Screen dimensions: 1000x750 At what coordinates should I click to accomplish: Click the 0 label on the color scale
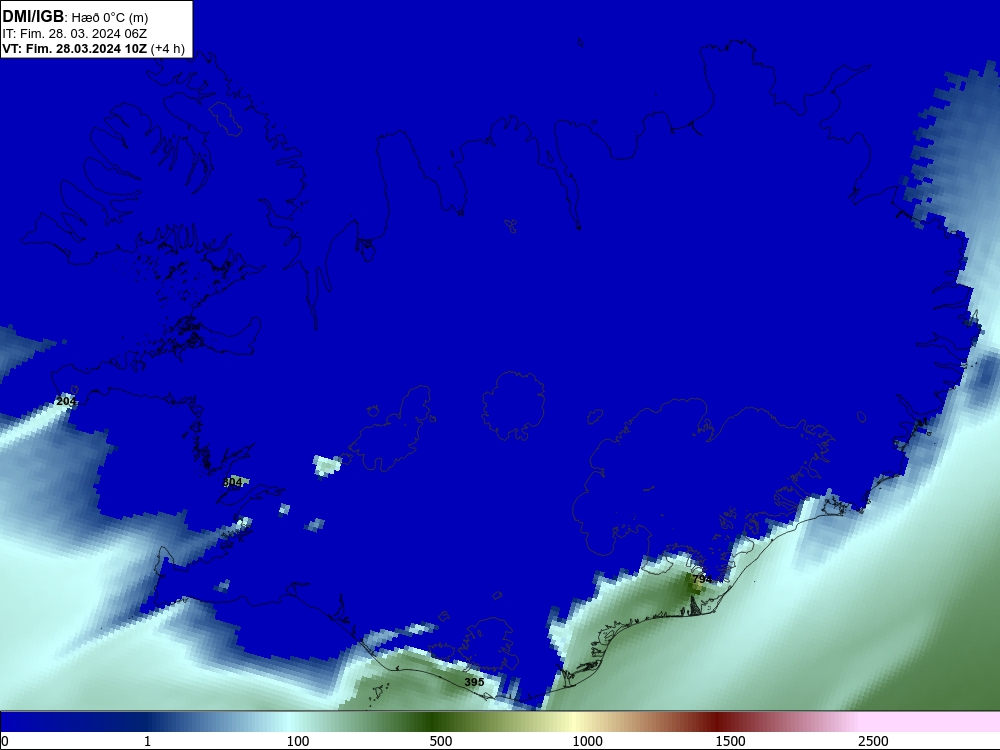5,741
